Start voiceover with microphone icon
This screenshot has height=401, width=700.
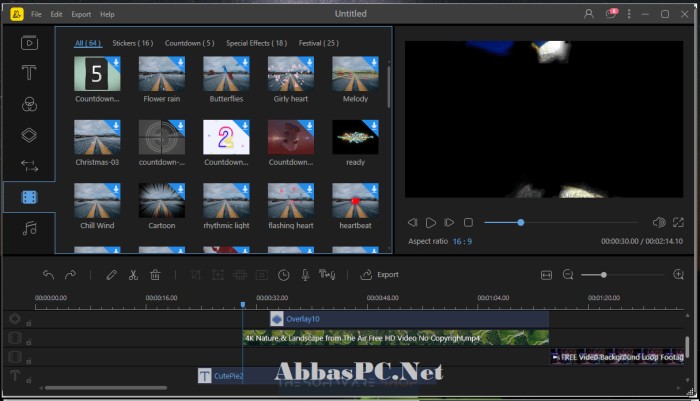tap(305, 275)
